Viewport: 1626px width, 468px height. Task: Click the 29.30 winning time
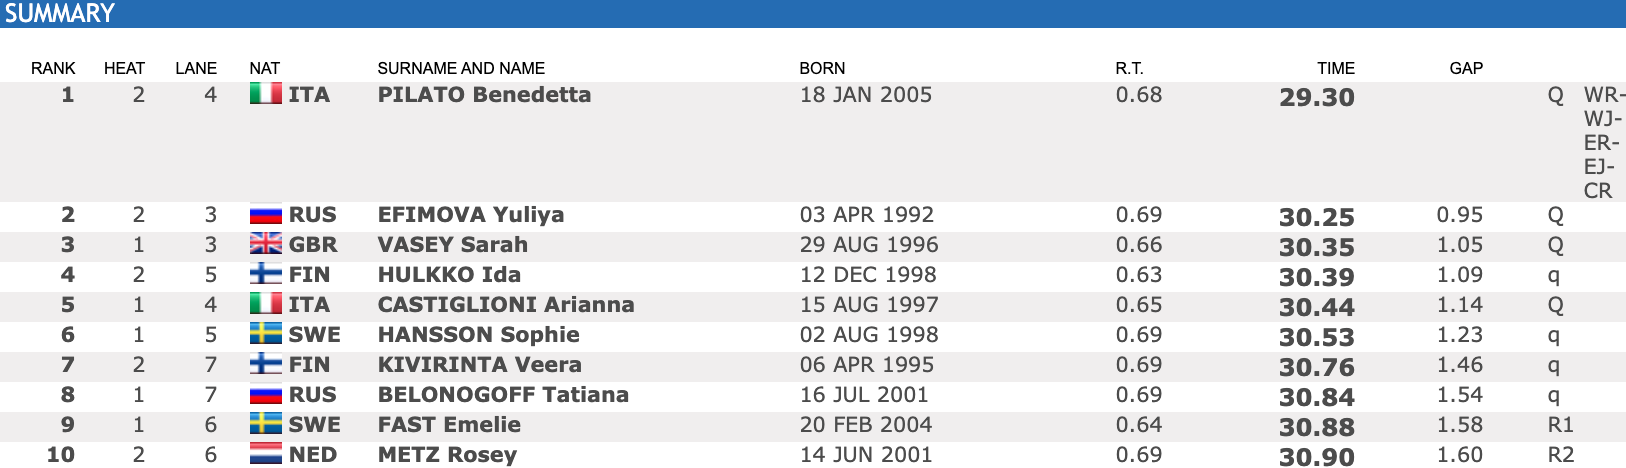pyautogui.click(x=1317, y=97)
